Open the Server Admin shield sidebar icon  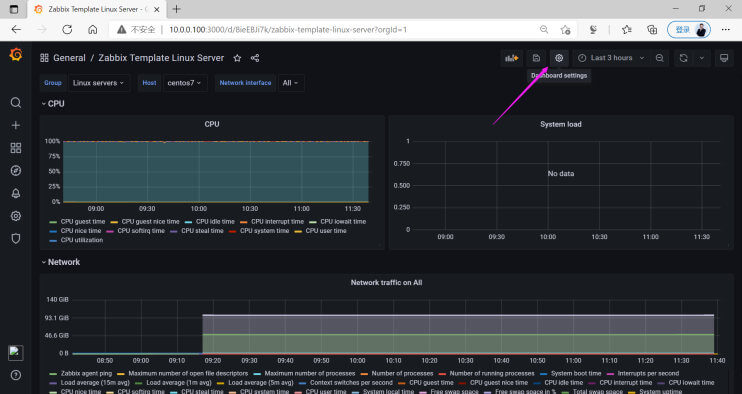pyautogui.click(x=16, y=239)
